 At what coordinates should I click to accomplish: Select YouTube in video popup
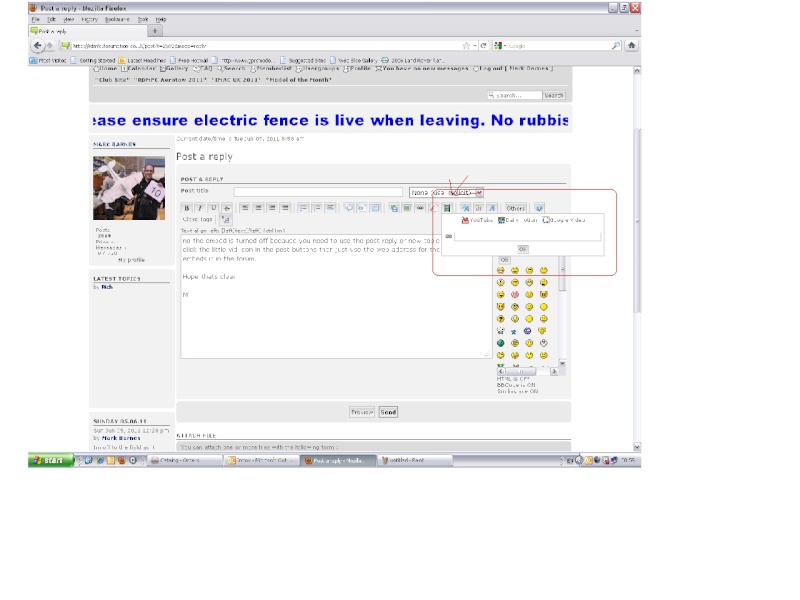click(477, 220)
